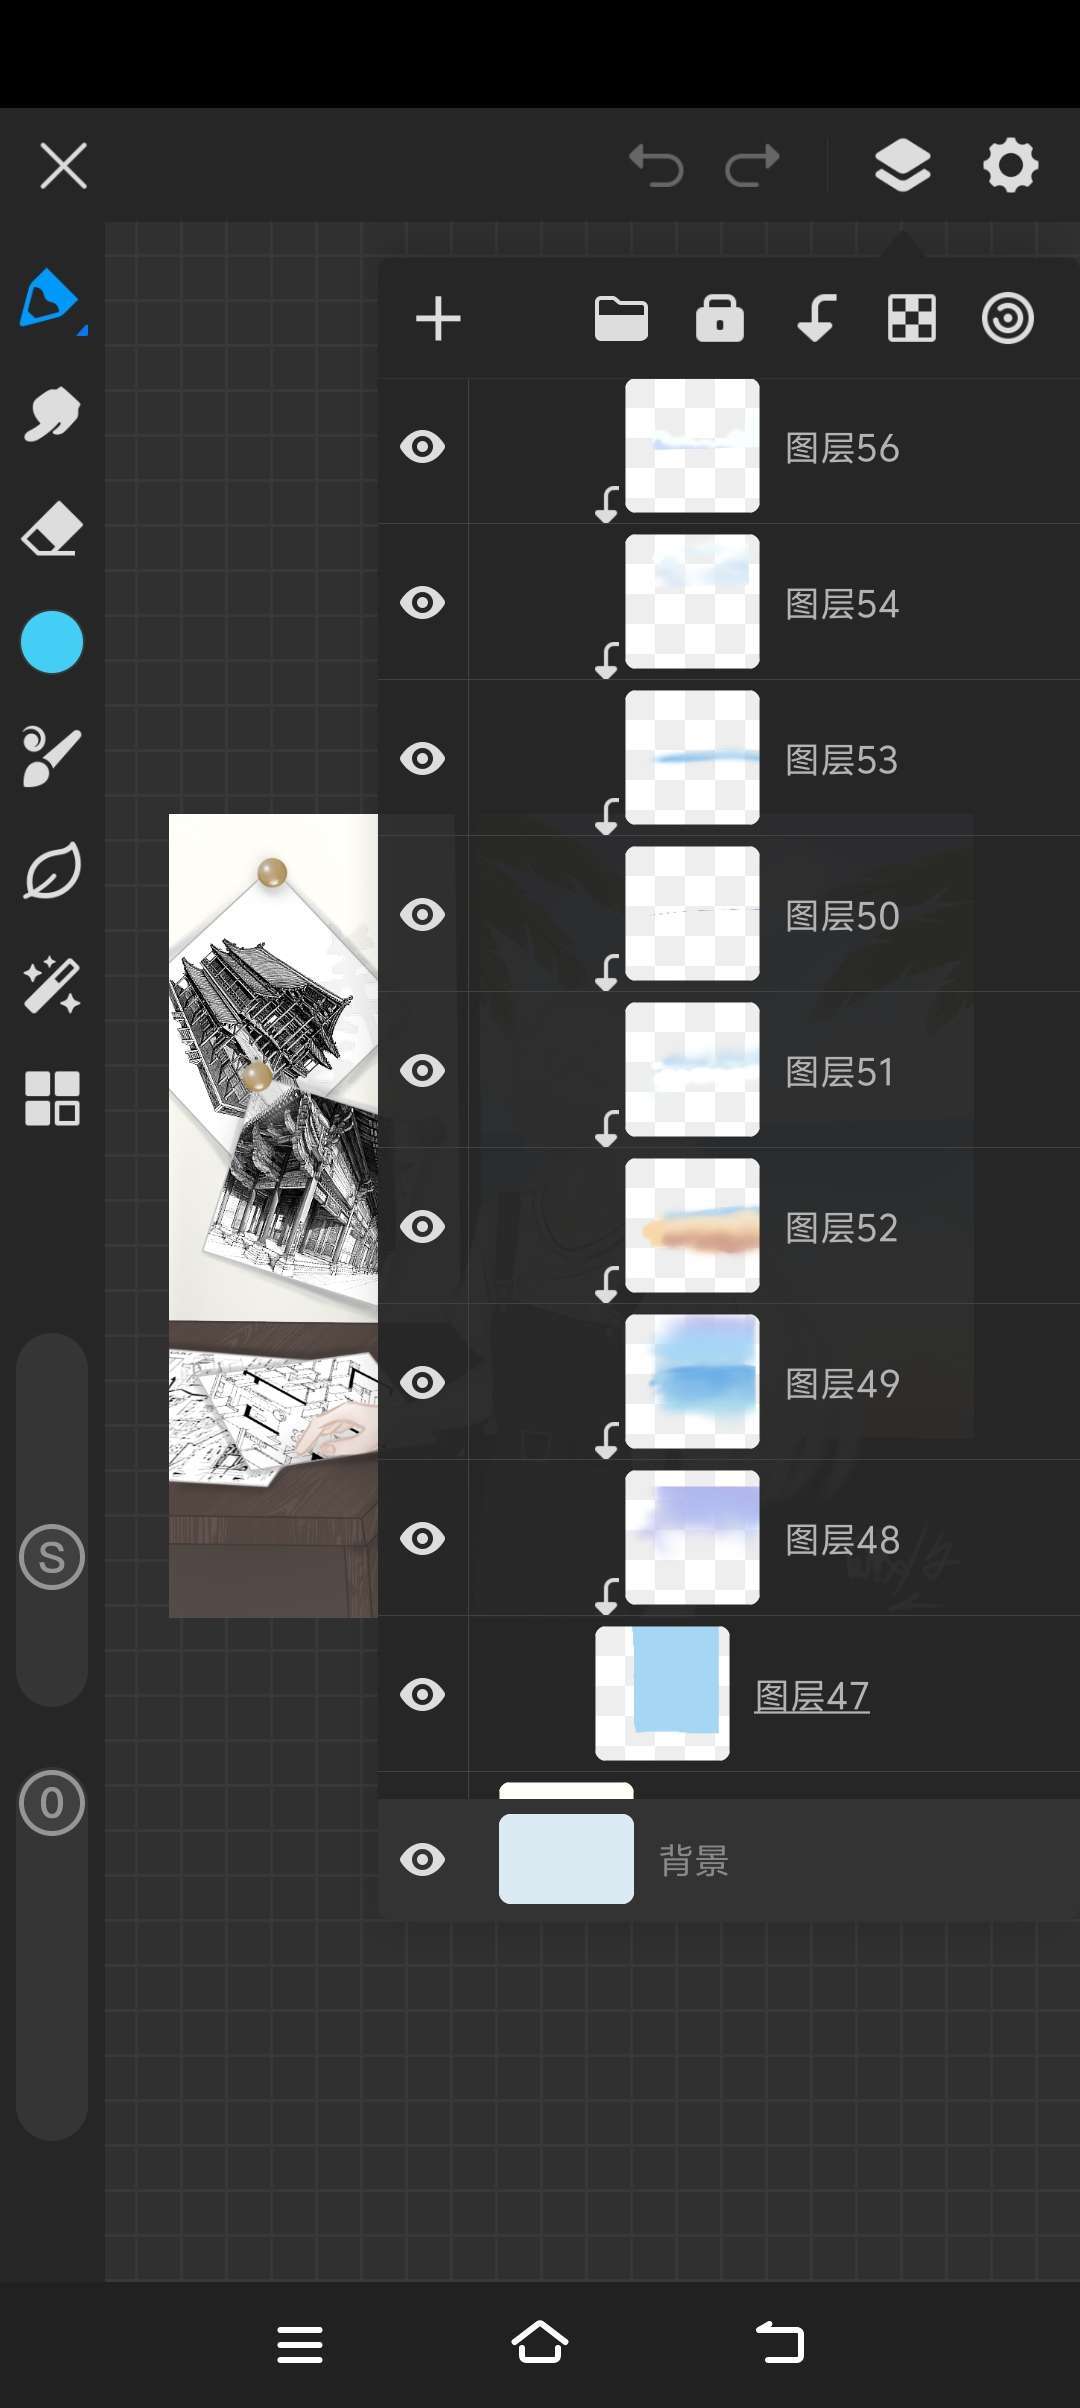
Task: Tap the 图层48 purple thumbnail
Action: (x=692, y=1538)
